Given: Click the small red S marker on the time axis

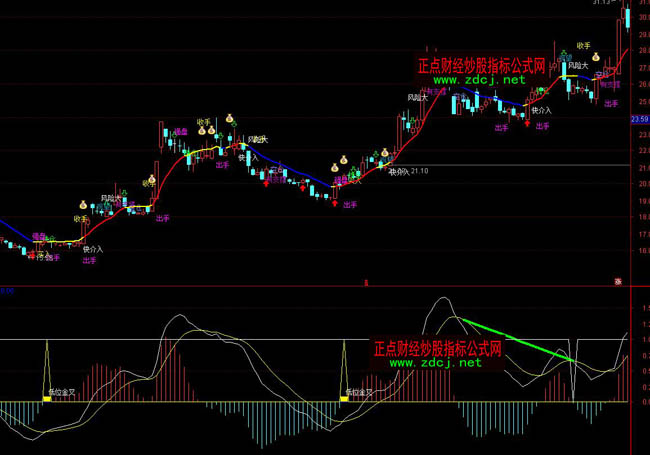Looking at the screenshot, I should (x=366, y=284).
